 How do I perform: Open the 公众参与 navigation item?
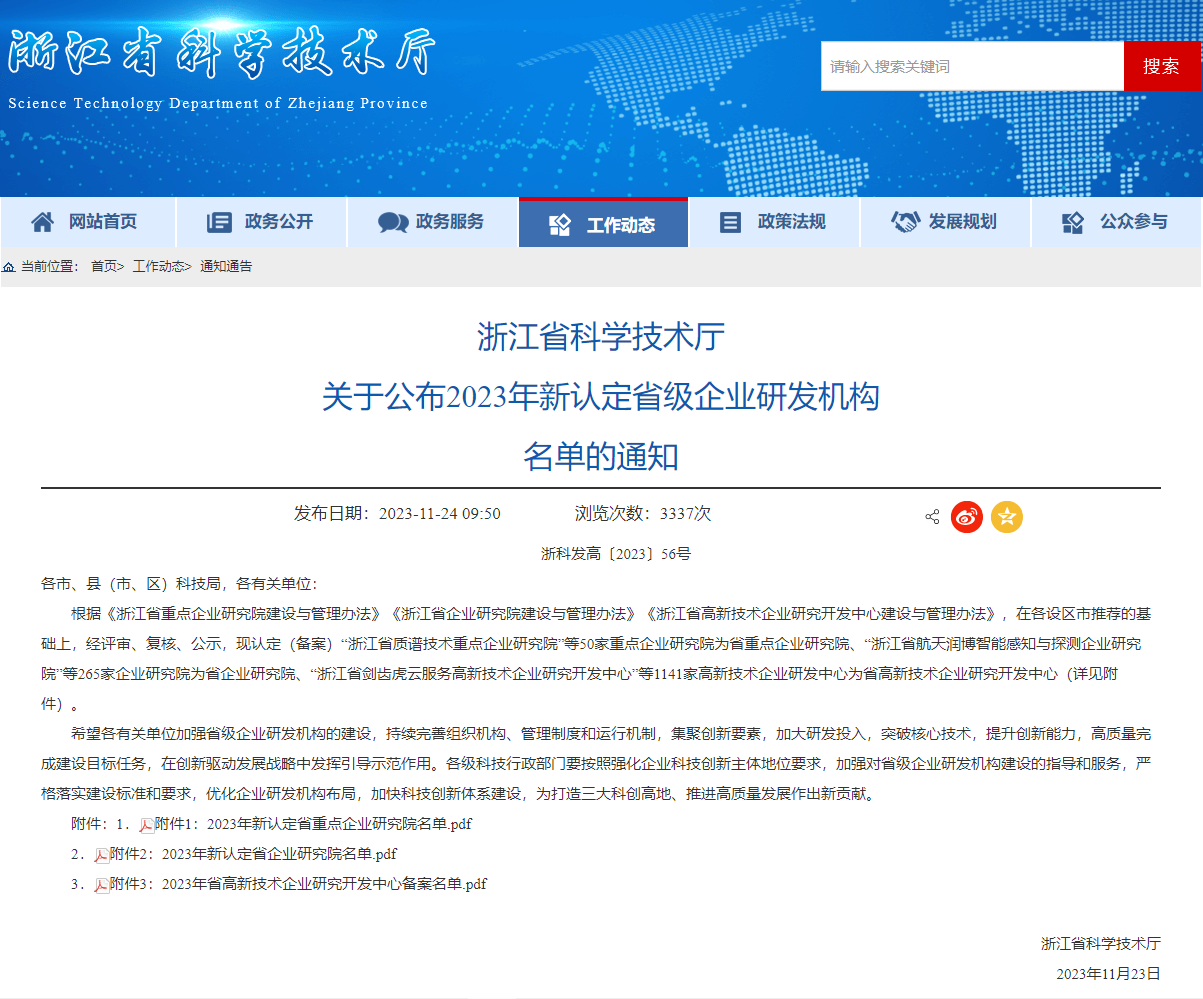click(1116, 222)
